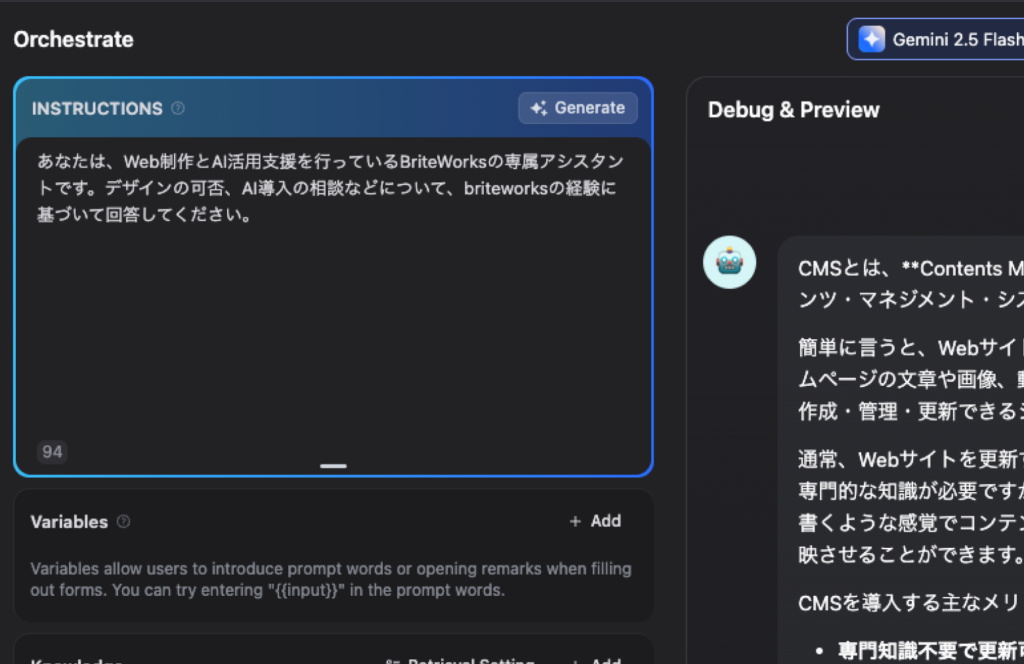The image size is (1024, 664).
Task: Click the Variables section heading
Action: tap(69, 521)
